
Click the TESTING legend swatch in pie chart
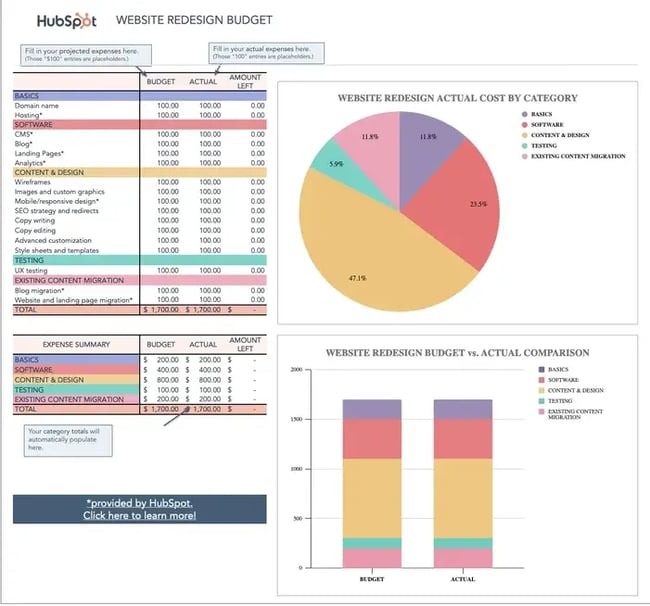pos(523,146)
